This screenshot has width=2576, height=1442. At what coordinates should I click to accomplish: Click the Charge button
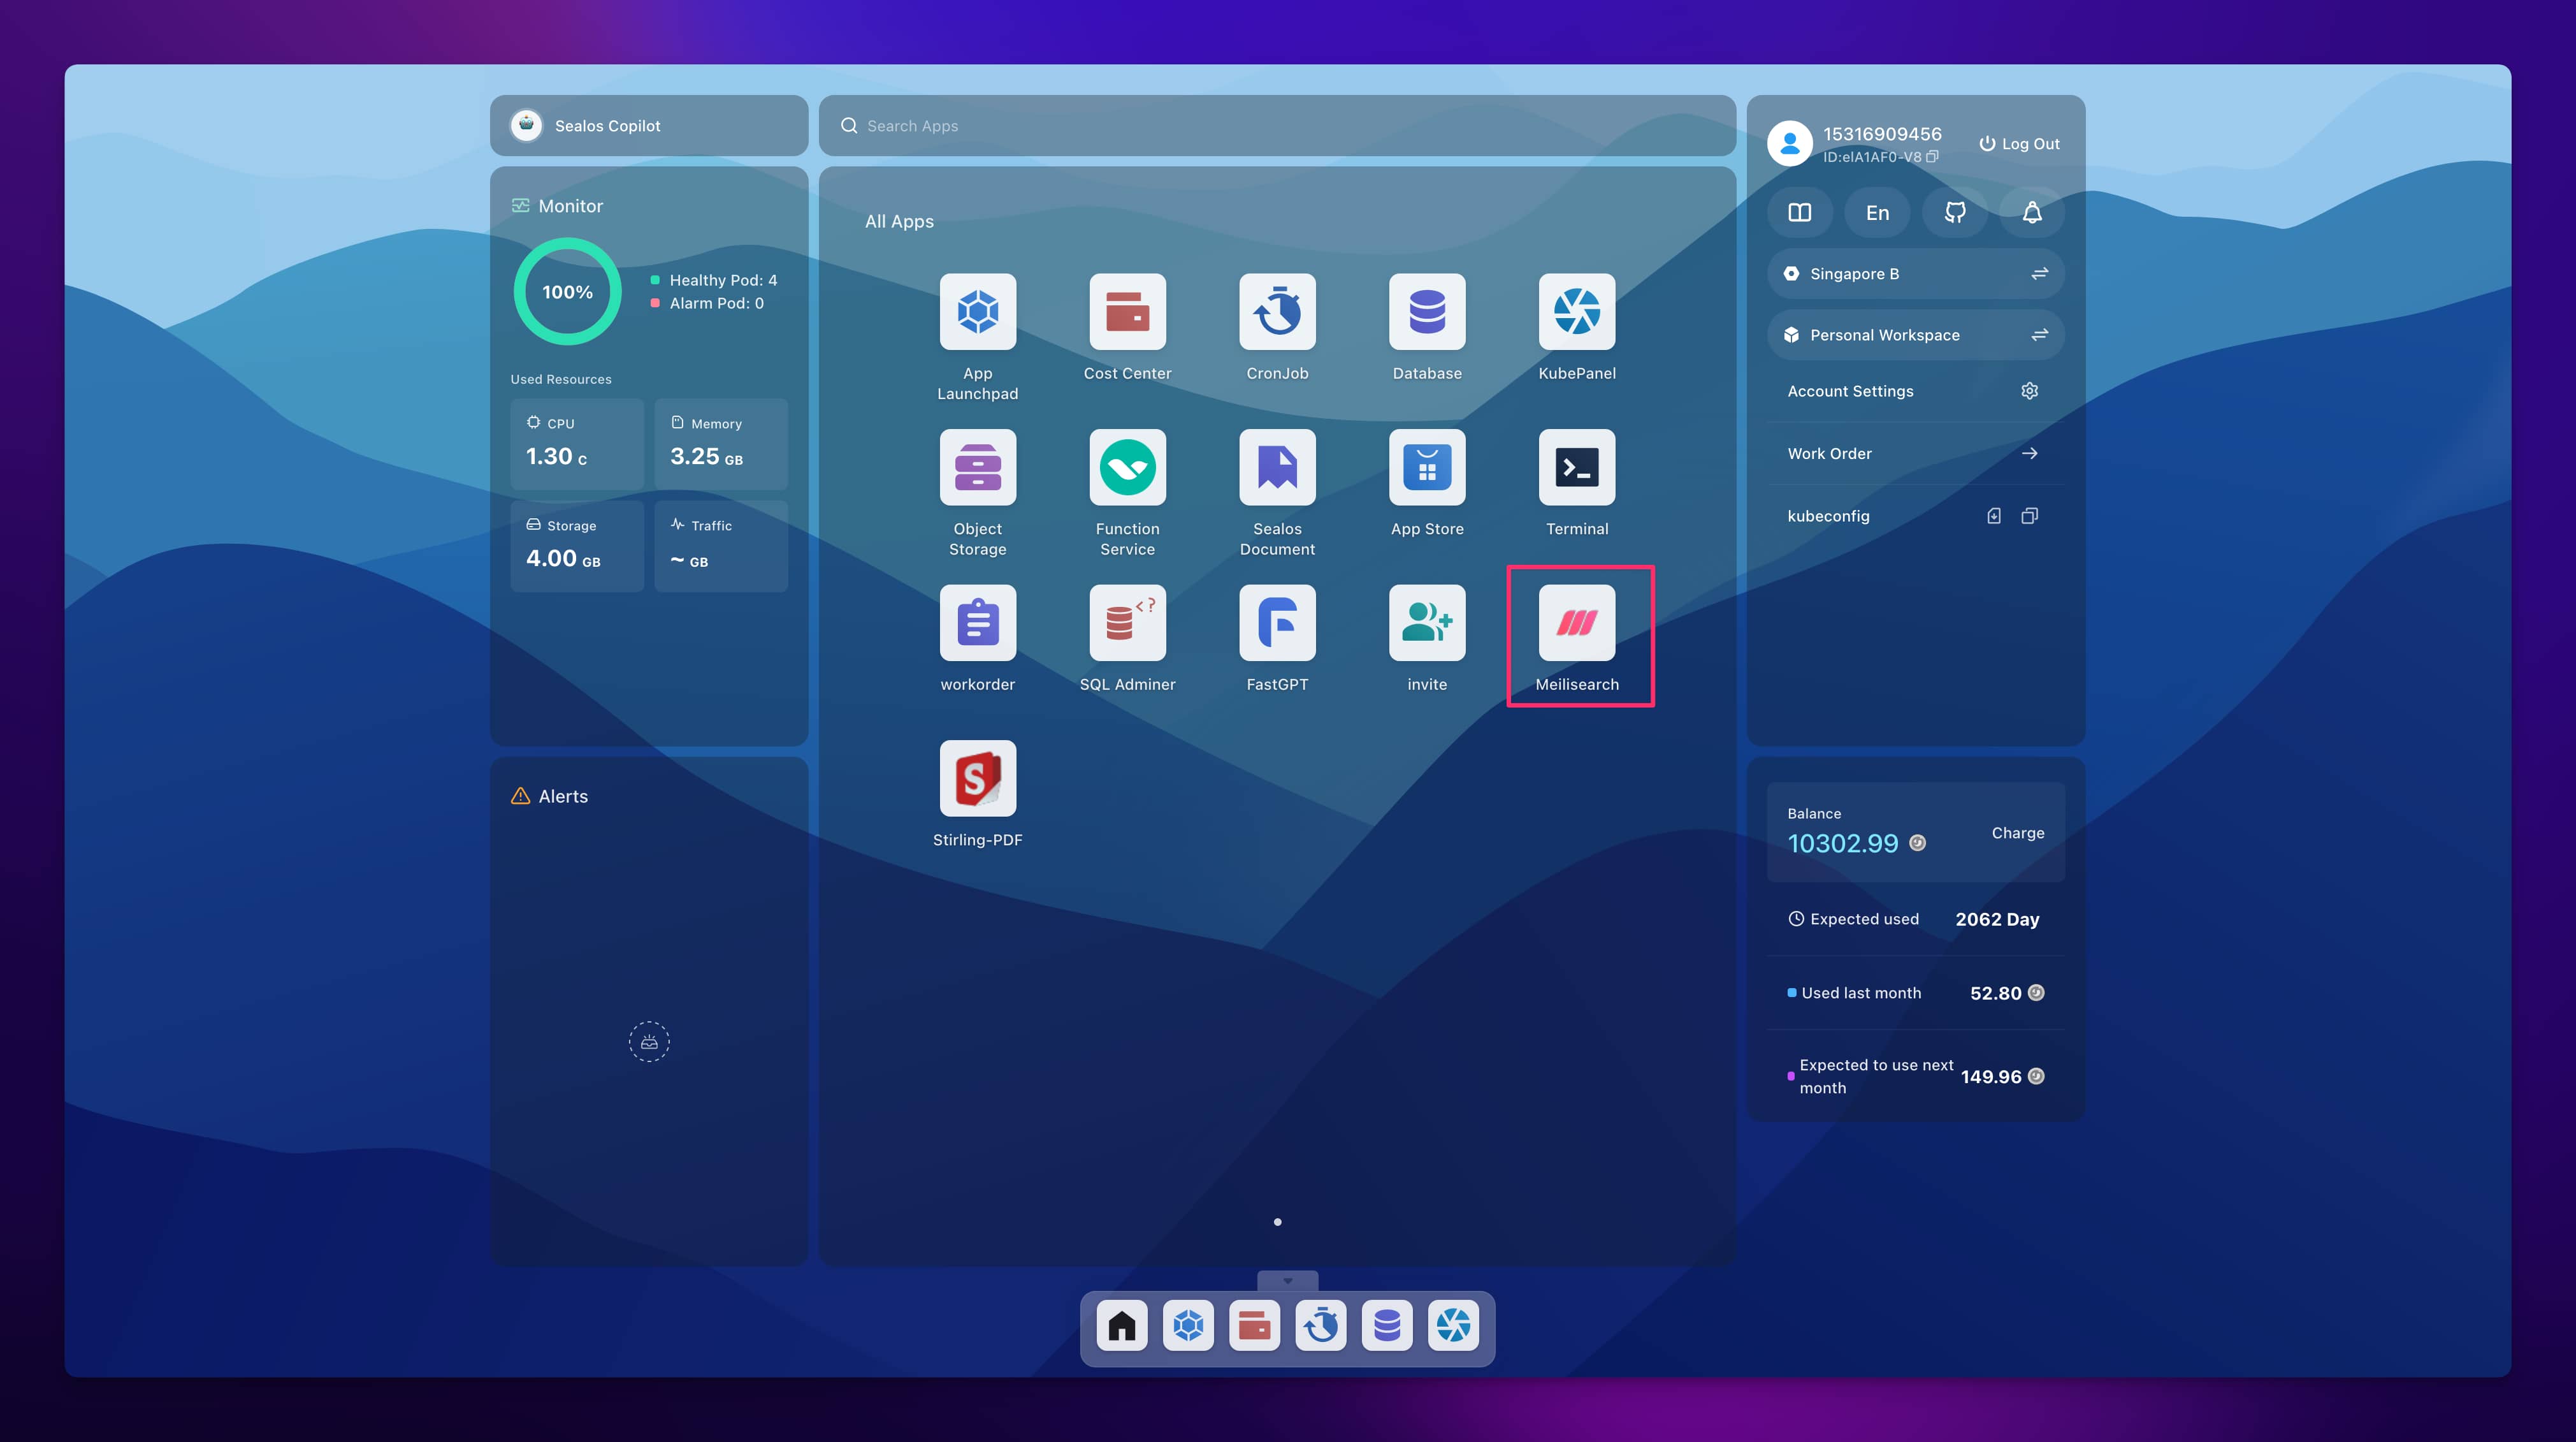[x=2017, y=833]
